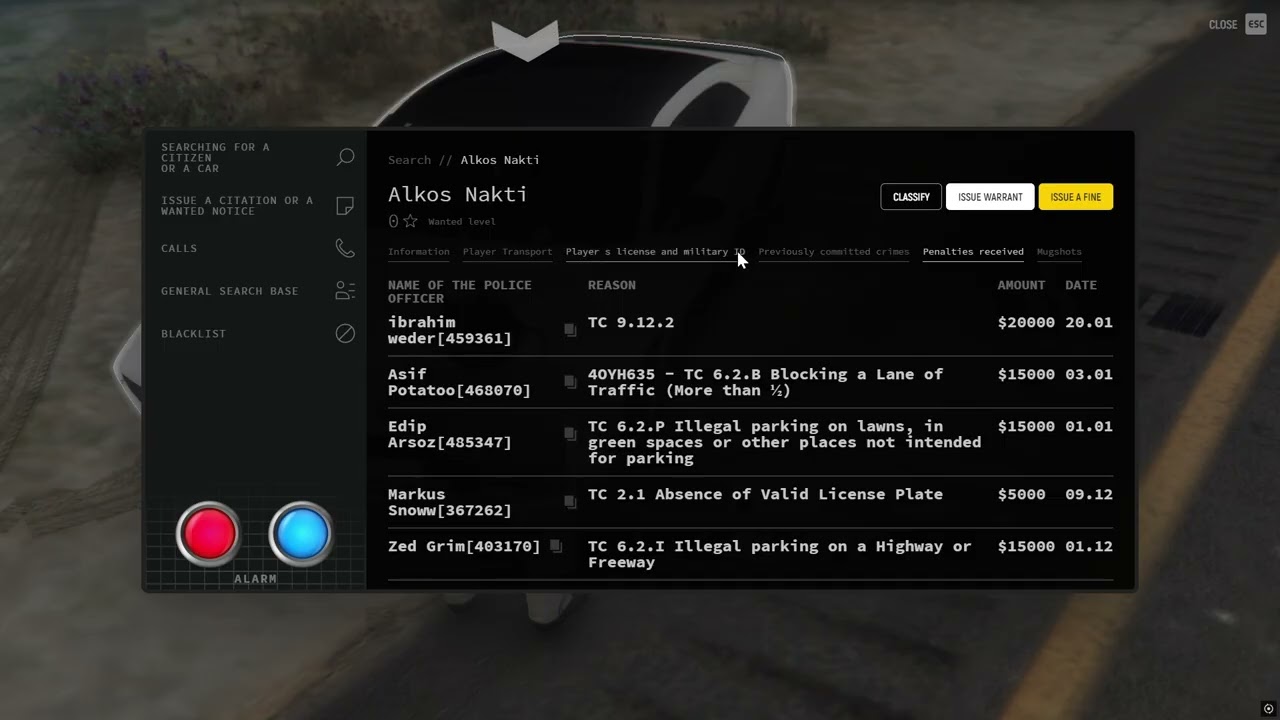The height and width of the screenshot is (720, 1280).
Task: Click the Issue Warrant button
Action: (x=990, y=197)
